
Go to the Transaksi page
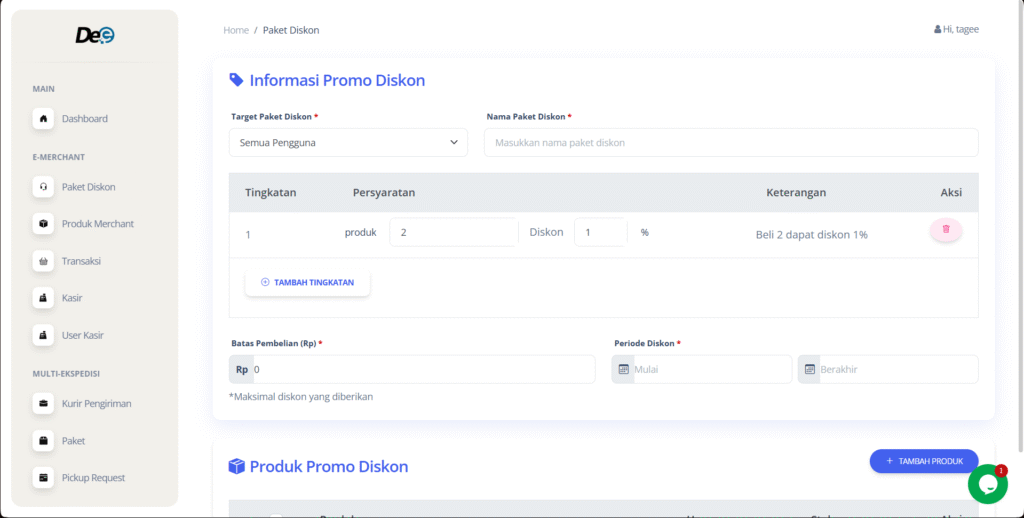click(x=80, y=261)
